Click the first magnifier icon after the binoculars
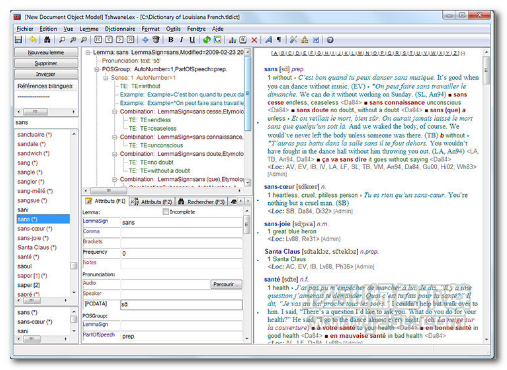This screenshot has height=370, width=507. pos(62,40)
